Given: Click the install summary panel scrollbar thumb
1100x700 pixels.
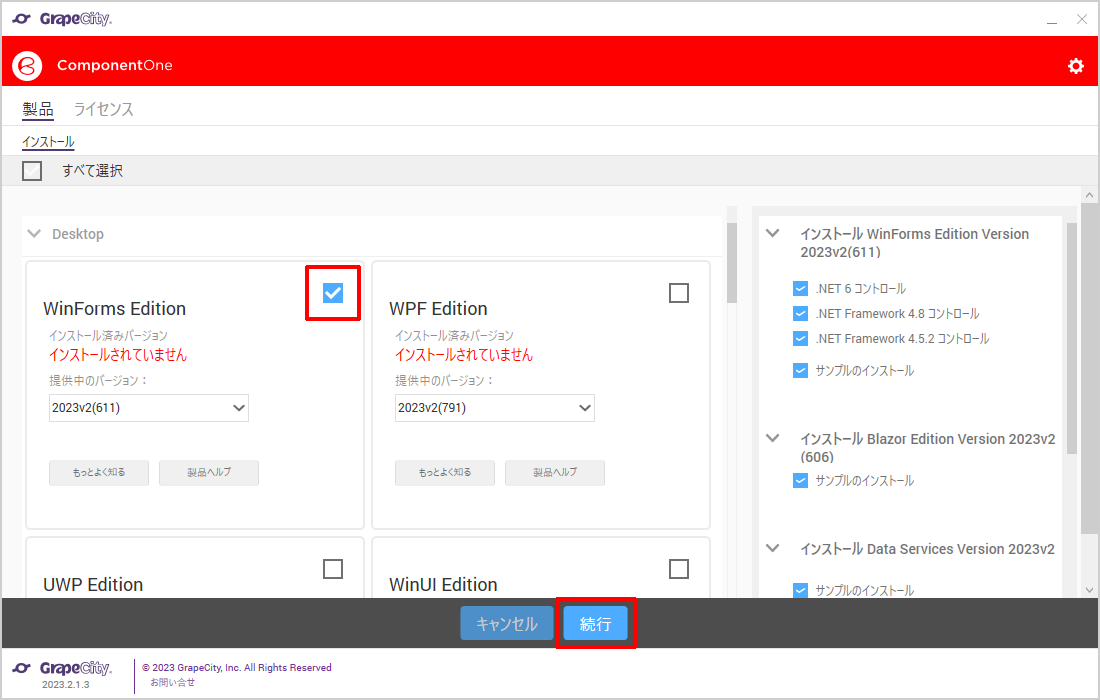Looking at the screenshot, I should [1071, 339].
